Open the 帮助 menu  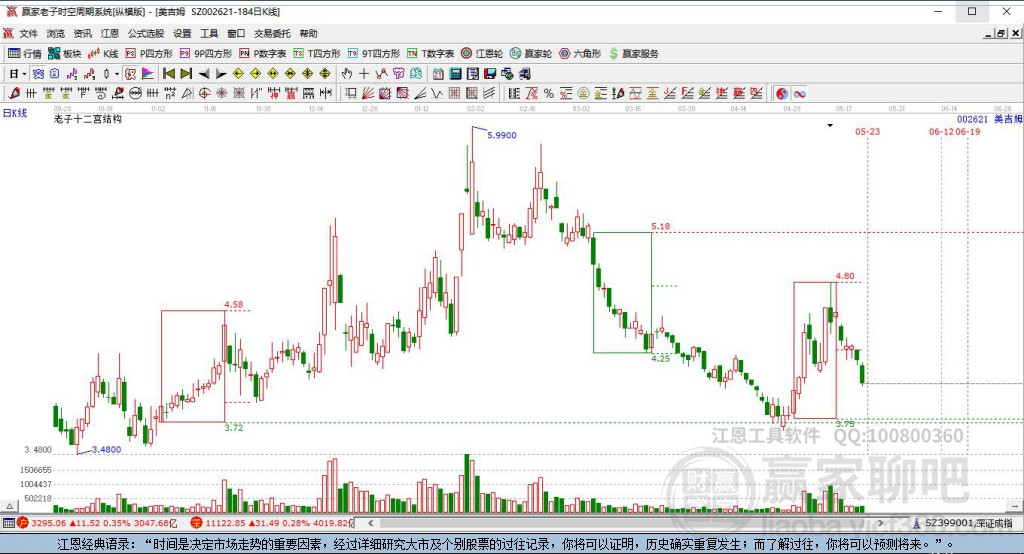pos(308,33)
